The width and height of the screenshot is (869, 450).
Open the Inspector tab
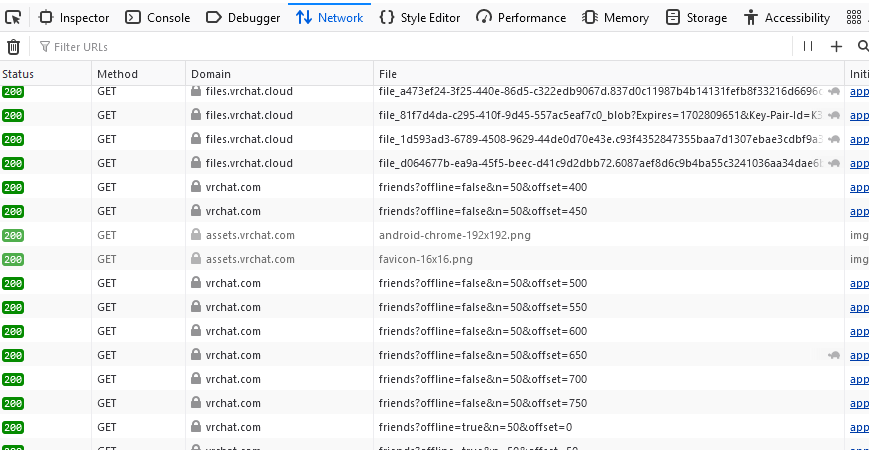(x=74, y=18)
